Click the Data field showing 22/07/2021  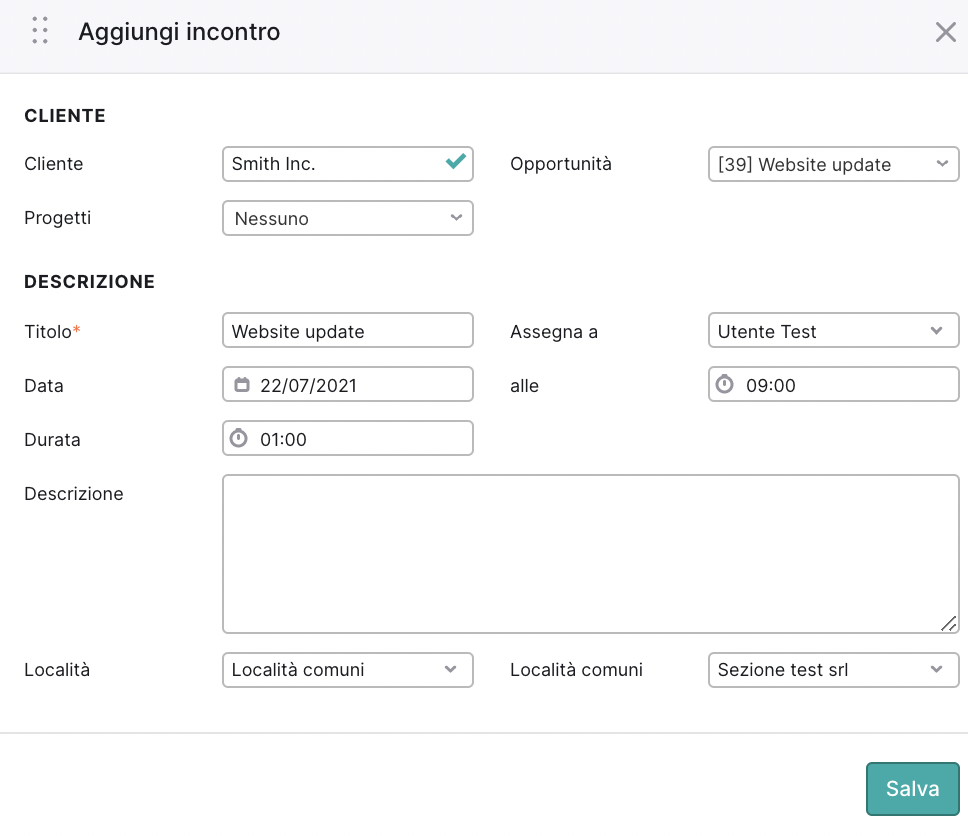[348, 384]
